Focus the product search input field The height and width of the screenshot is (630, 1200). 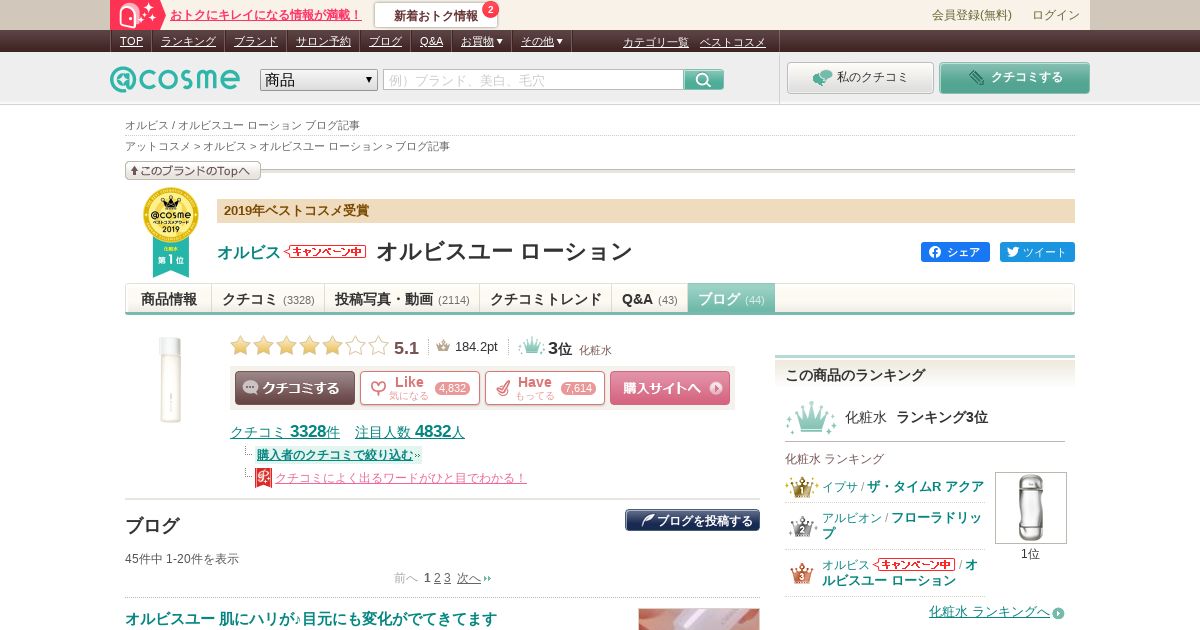[x=533, y=80]
